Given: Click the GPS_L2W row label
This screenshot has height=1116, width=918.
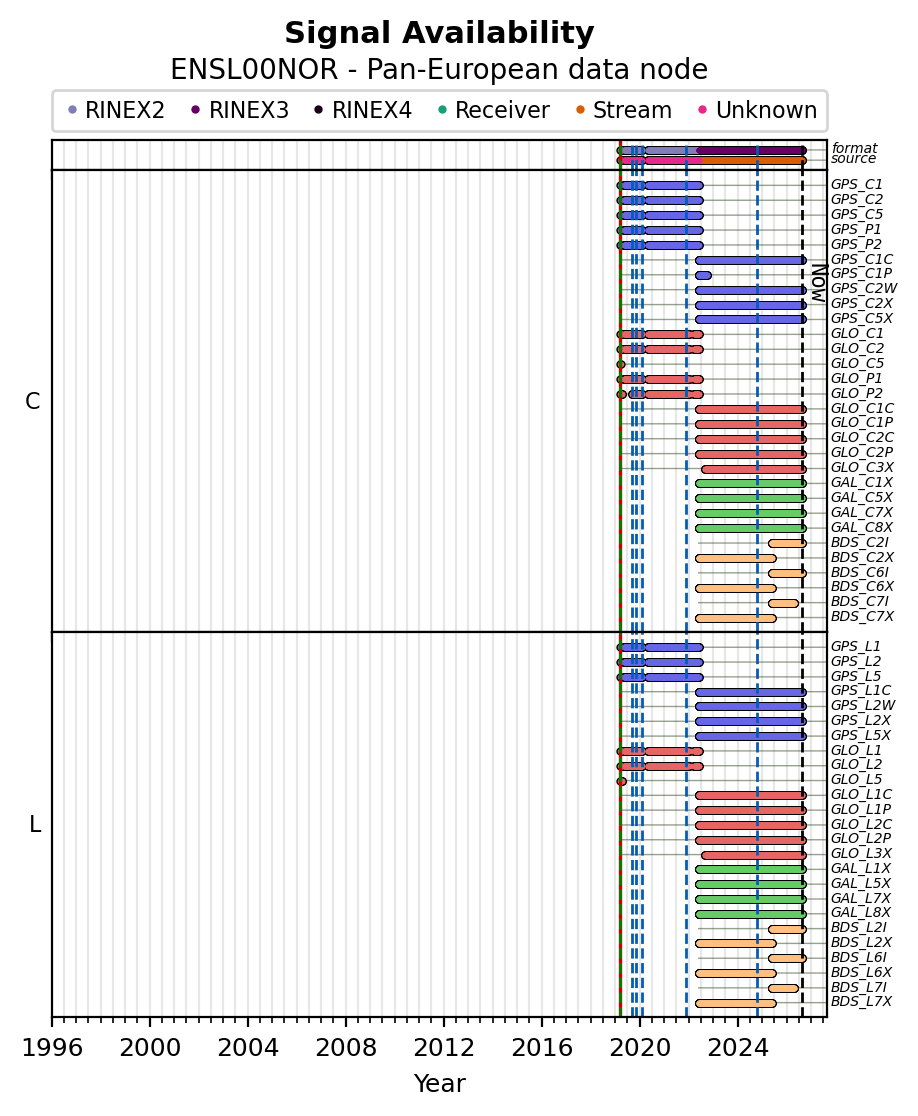Looking at the screenshot, I should (x=863, y=705).
